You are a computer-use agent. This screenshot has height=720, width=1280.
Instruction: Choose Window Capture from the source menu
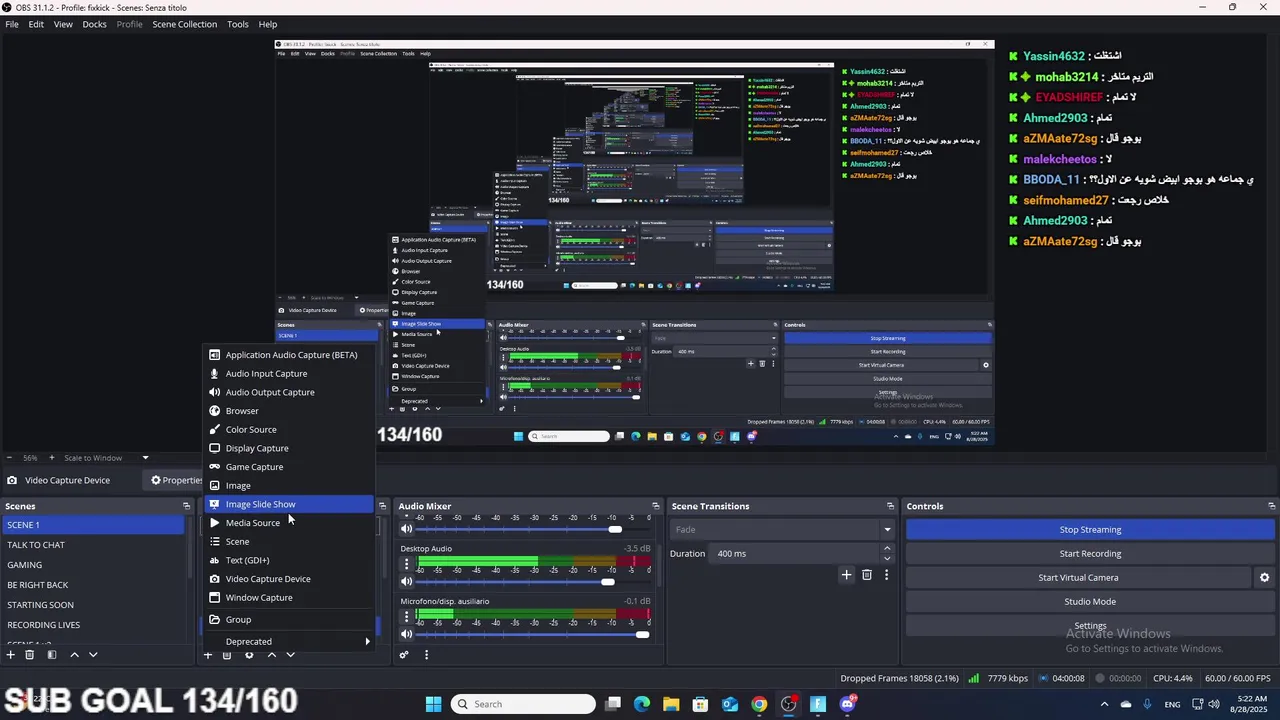289,598
